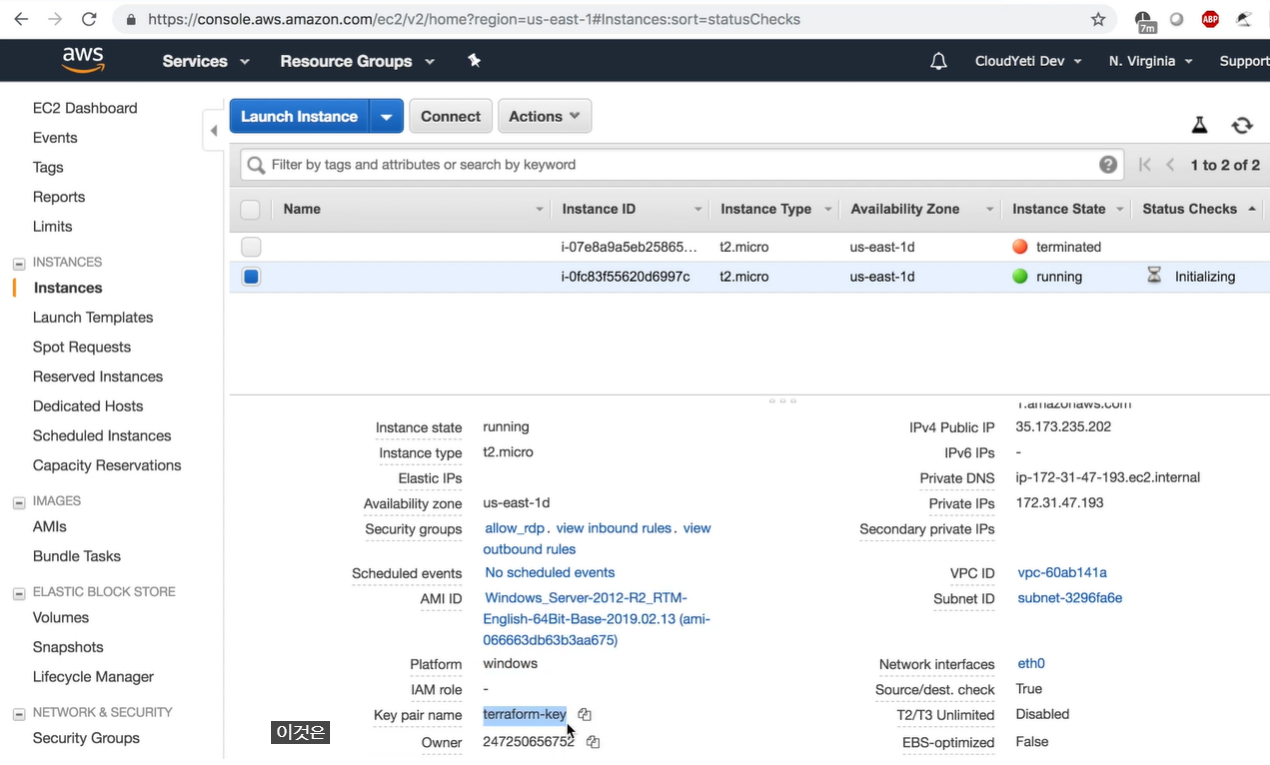Open the CloudYeti Dev account menu
This screenshot has height=765, width=1270.
(1028, 61)
